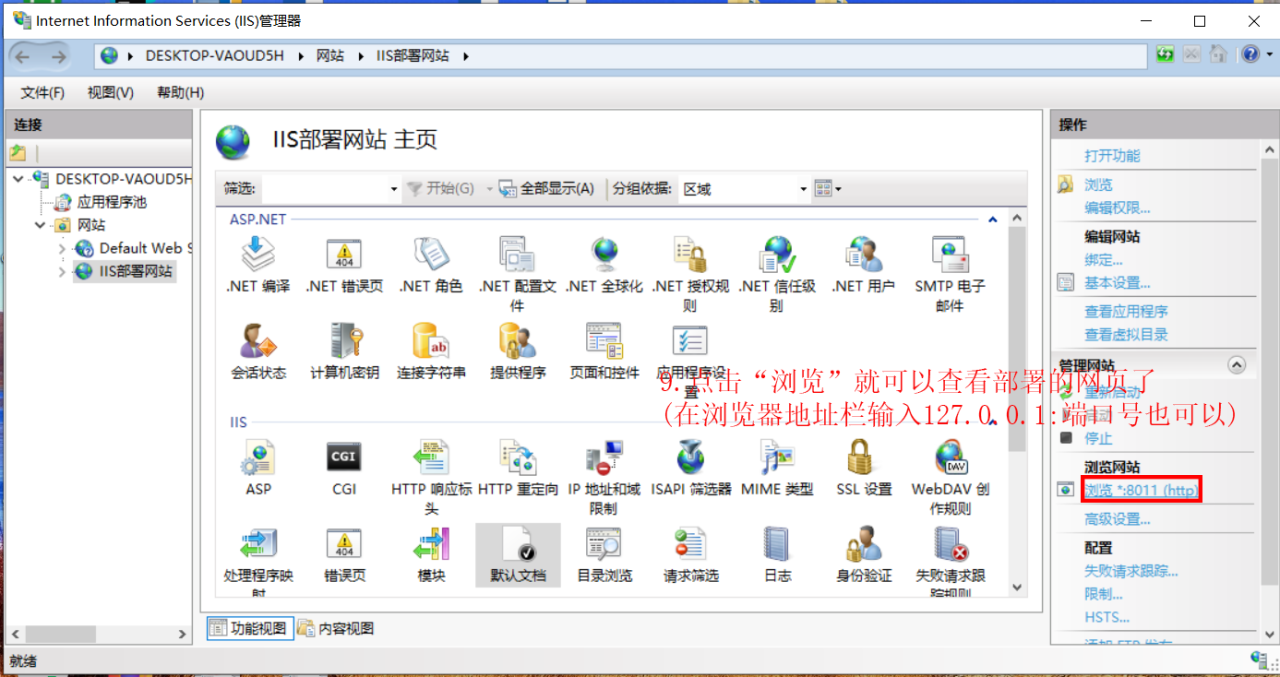Click the 高级设置... link

1117,519
